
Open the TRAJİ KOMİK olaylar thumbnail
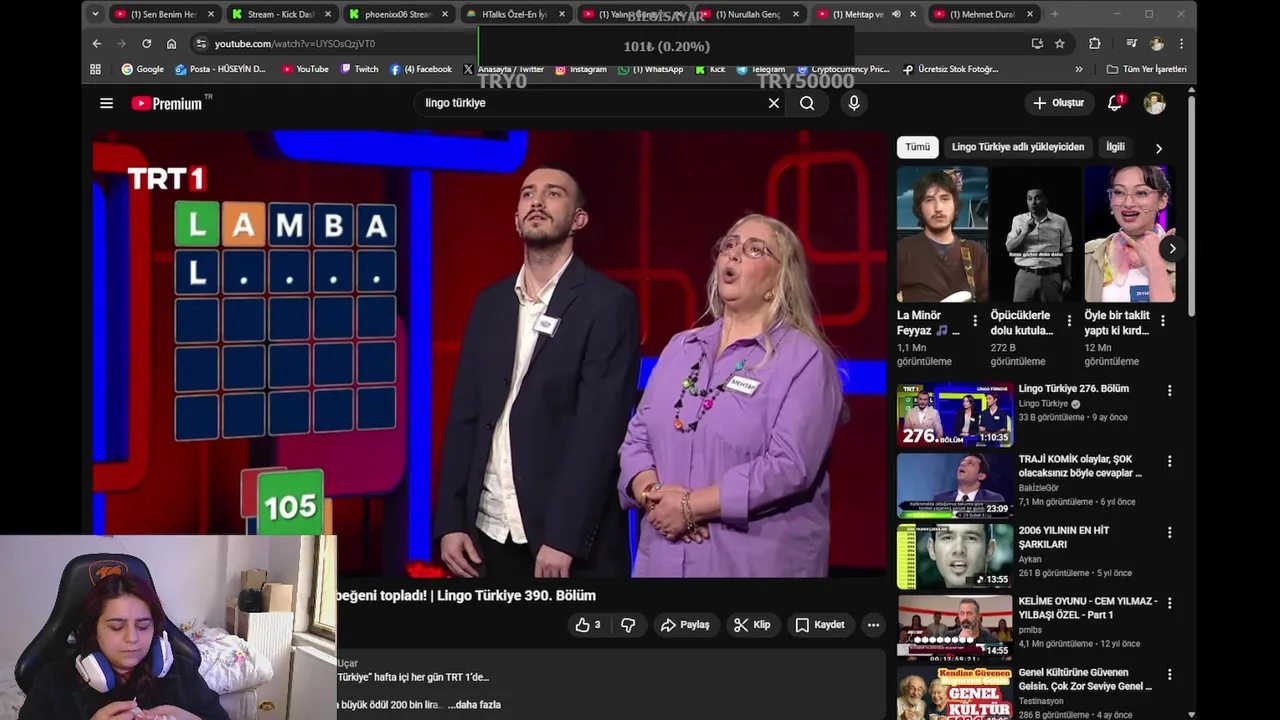955,486
